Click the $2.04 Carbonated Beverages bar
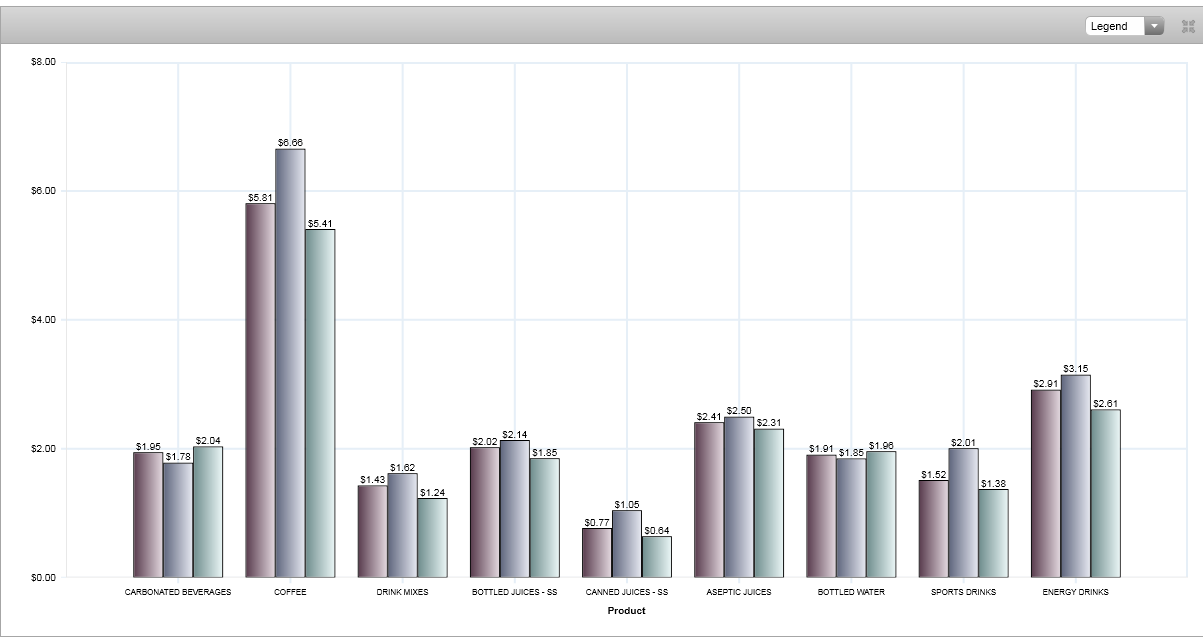 coord(208,512)
